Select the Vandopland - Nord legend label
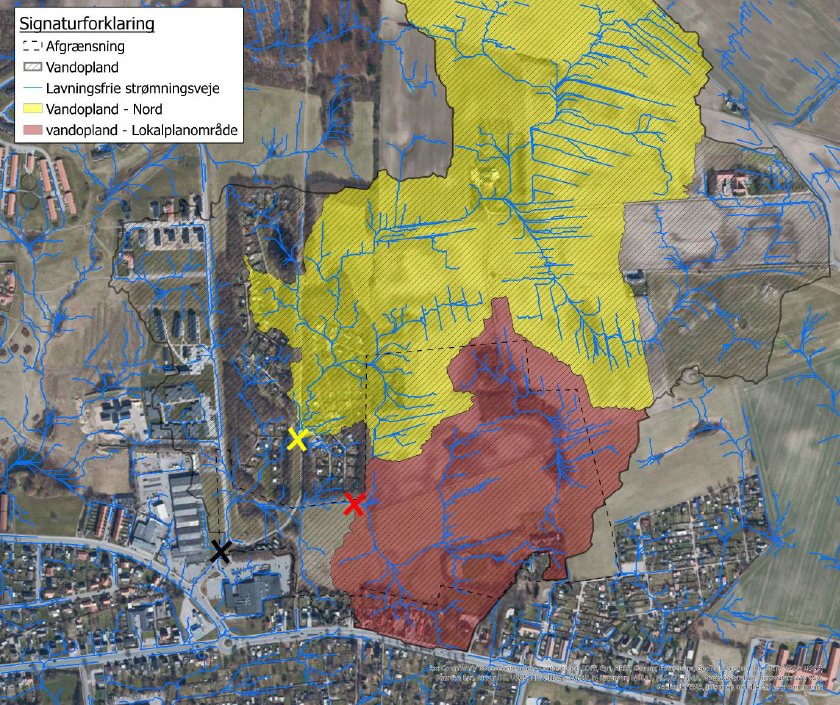Viewport: 840px width, 705px height. (x=108, y=111)
